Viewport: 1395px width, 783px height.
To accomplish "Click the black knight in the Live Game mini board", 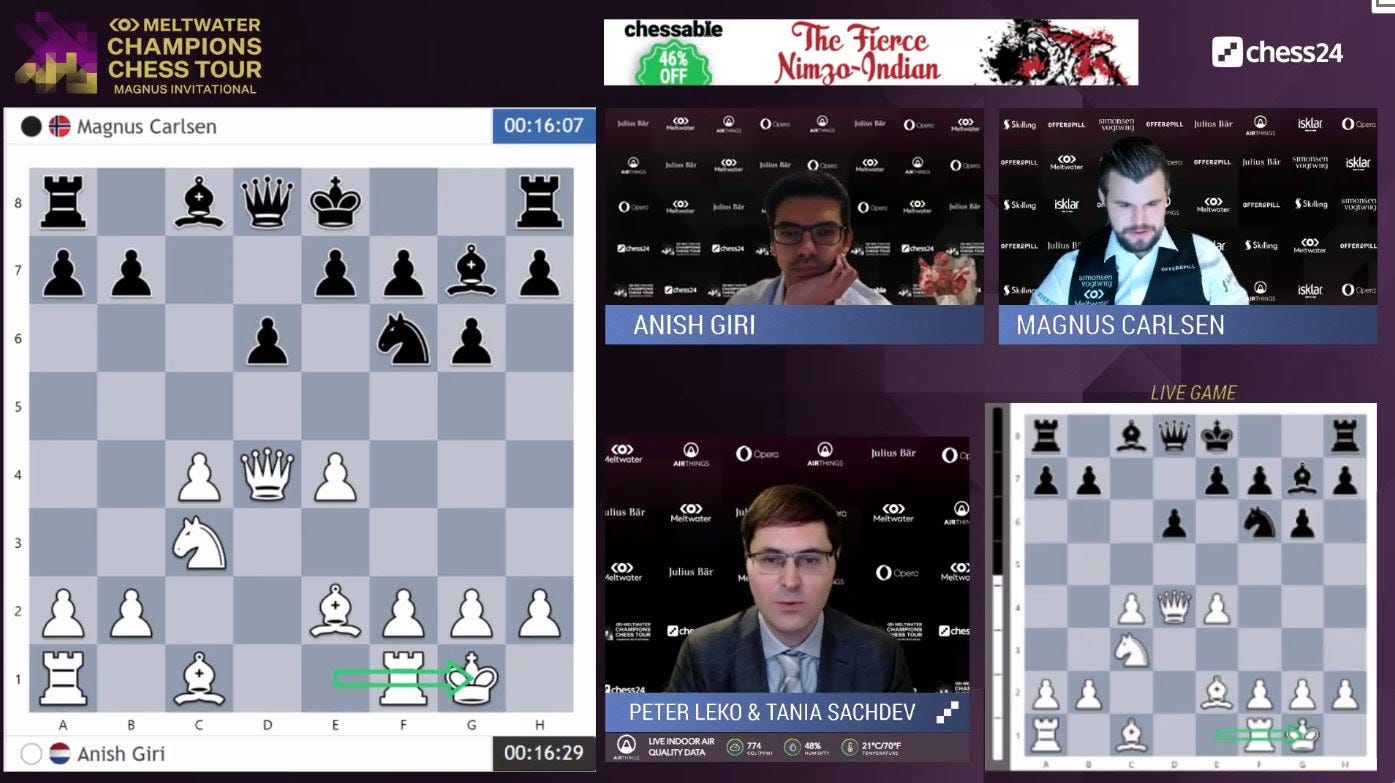I will 1259,521.
